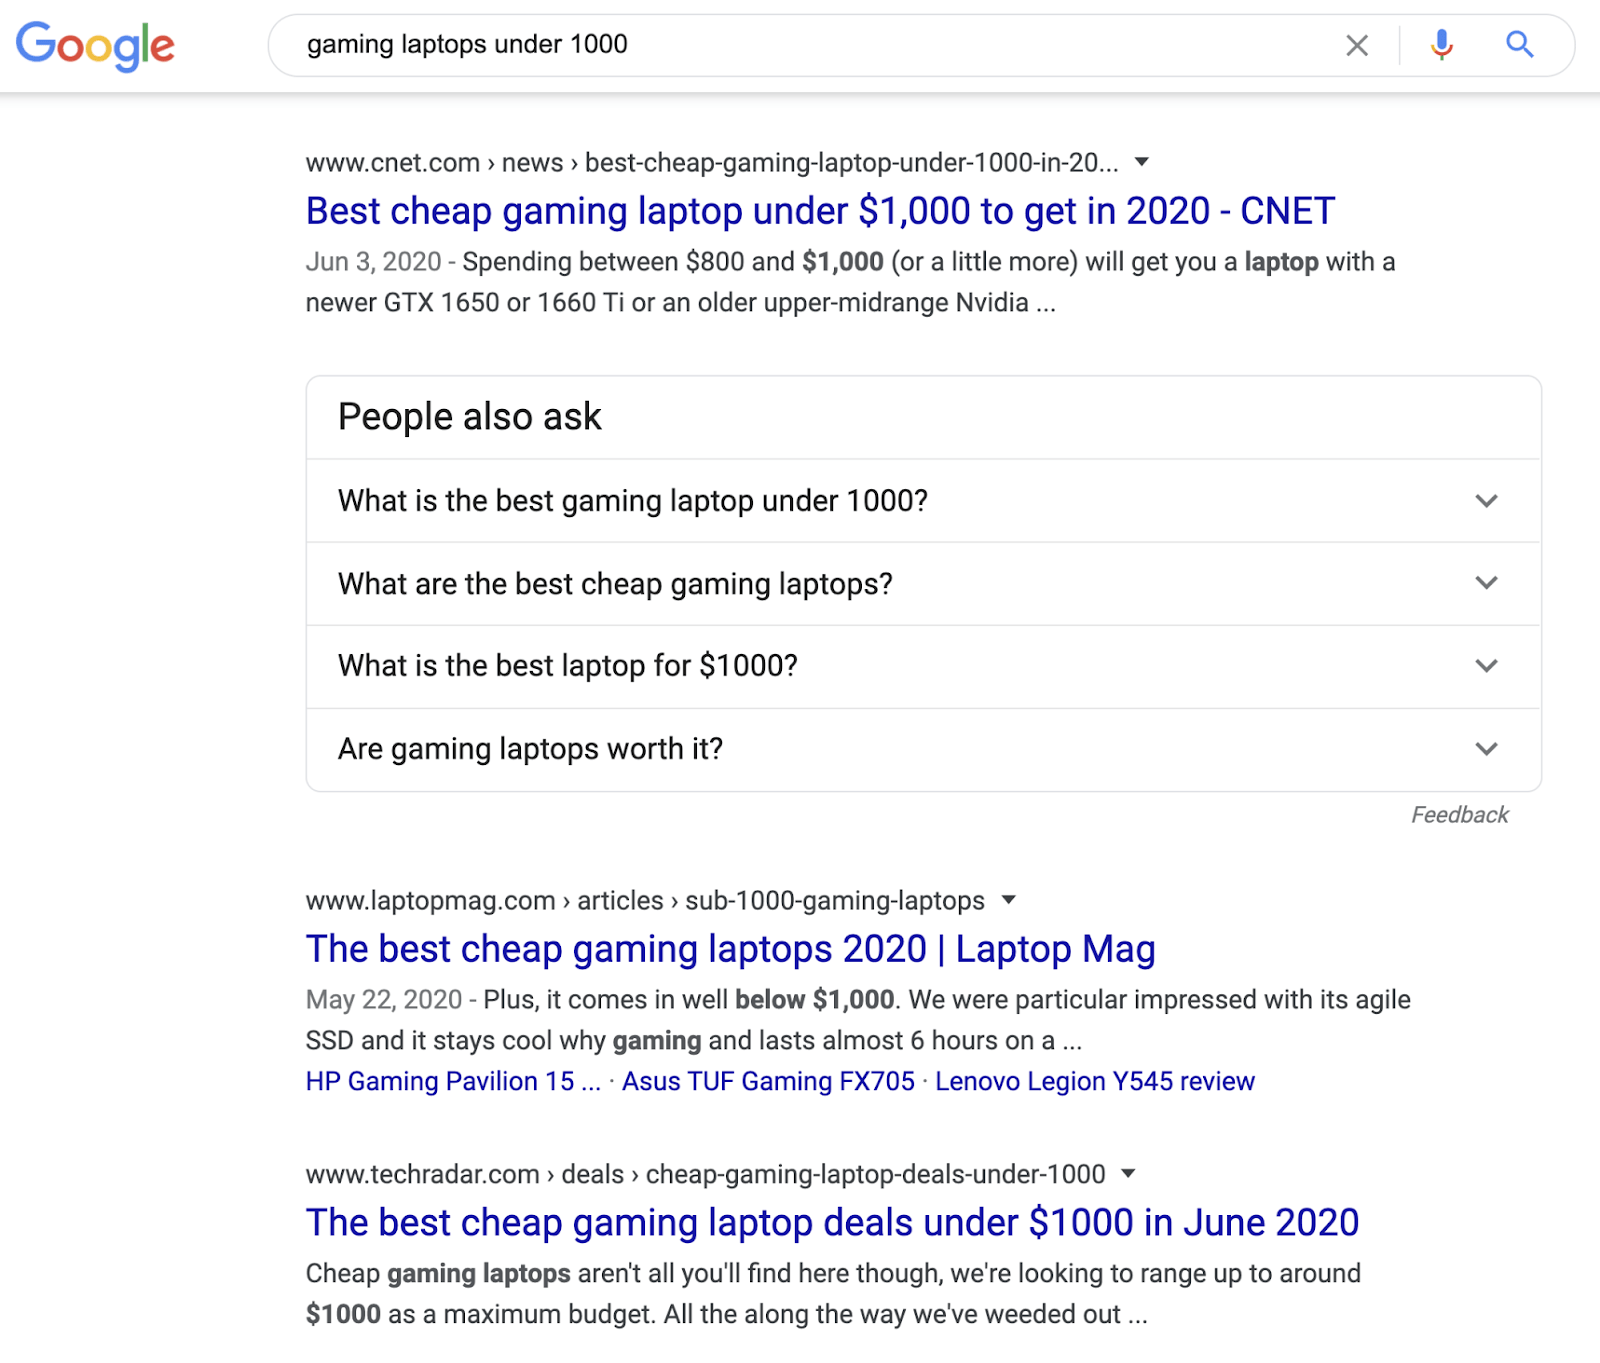Screen dimensions: 1600x1363
Task: Open the Laptop Mag best cheap gaming laptops result
Action: [731, 949]
